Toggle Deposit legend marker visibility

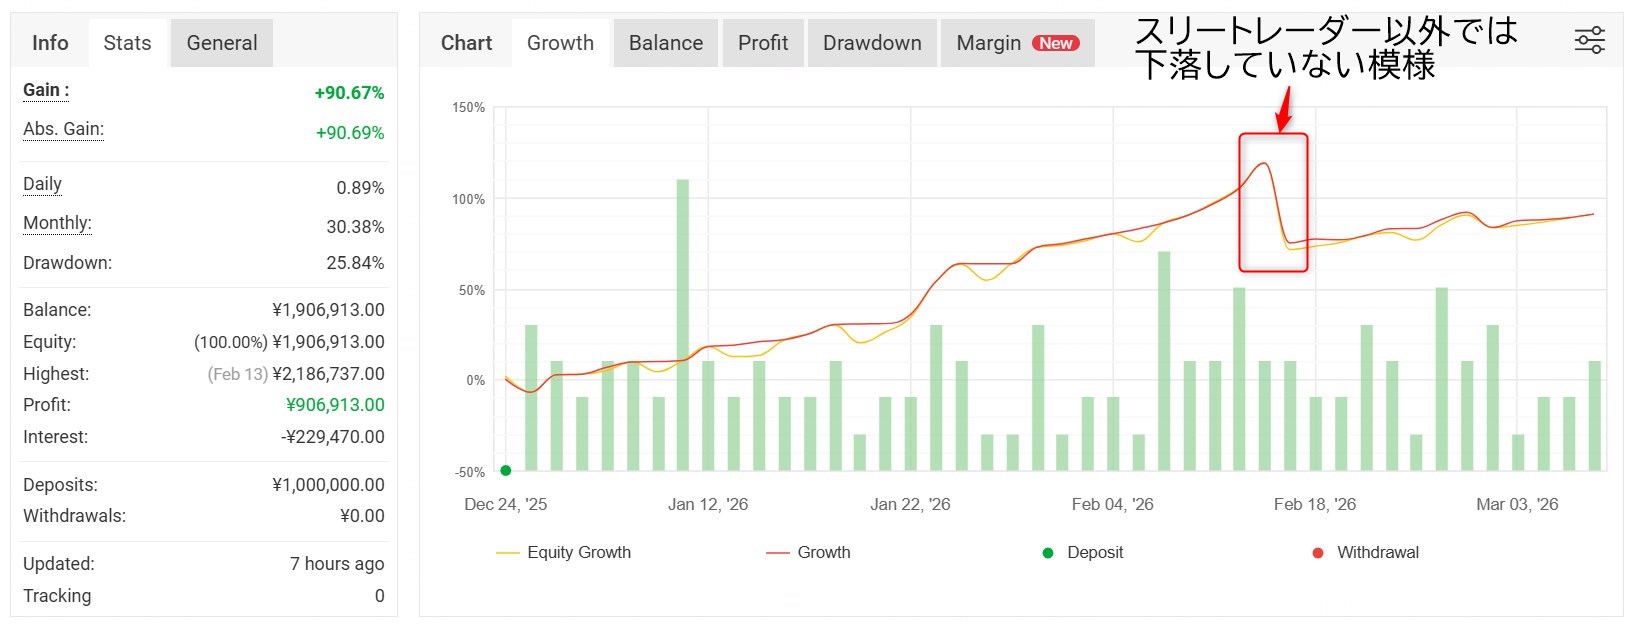(1083, 552)
